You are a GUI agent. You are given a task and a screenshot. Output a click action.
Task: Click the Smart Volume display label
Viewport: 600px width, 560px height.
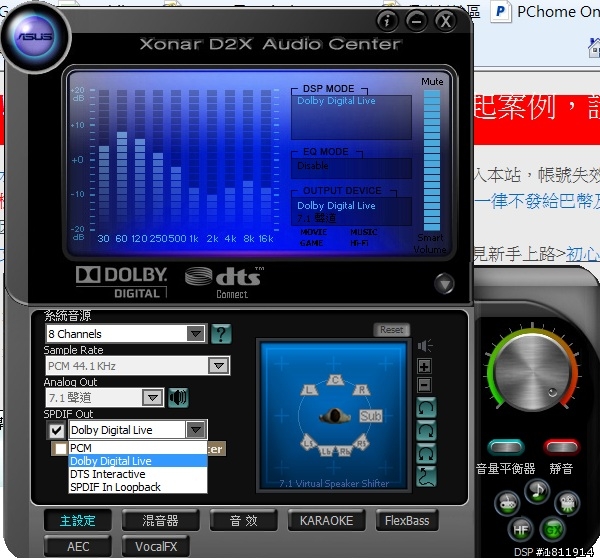click(x=430, y=243)
